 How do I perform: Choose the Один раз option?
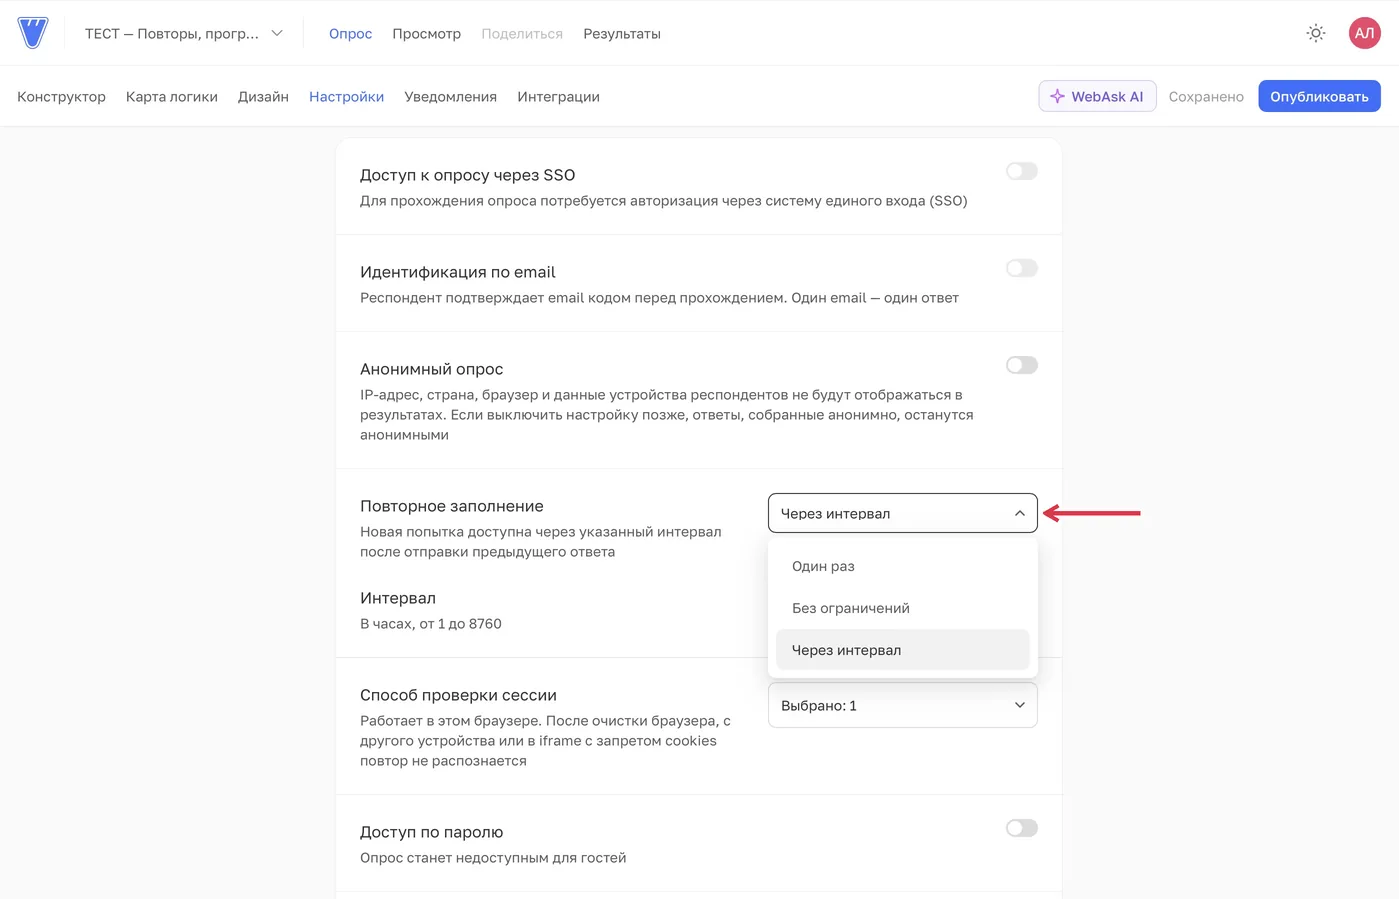pyautogui.click(x=903, y=566)
